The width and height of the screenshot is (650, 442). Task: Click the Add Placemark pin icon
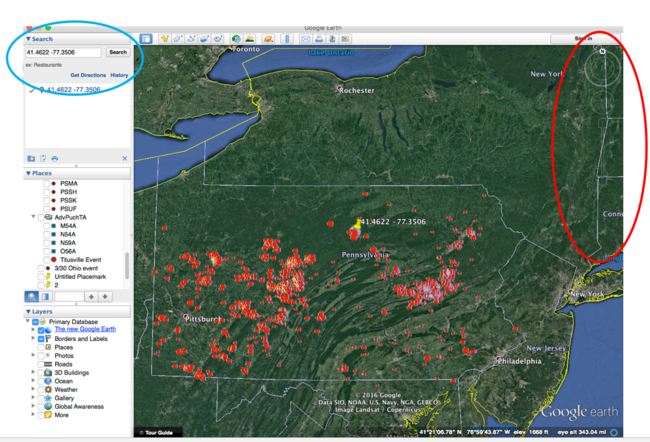(165, 38)
